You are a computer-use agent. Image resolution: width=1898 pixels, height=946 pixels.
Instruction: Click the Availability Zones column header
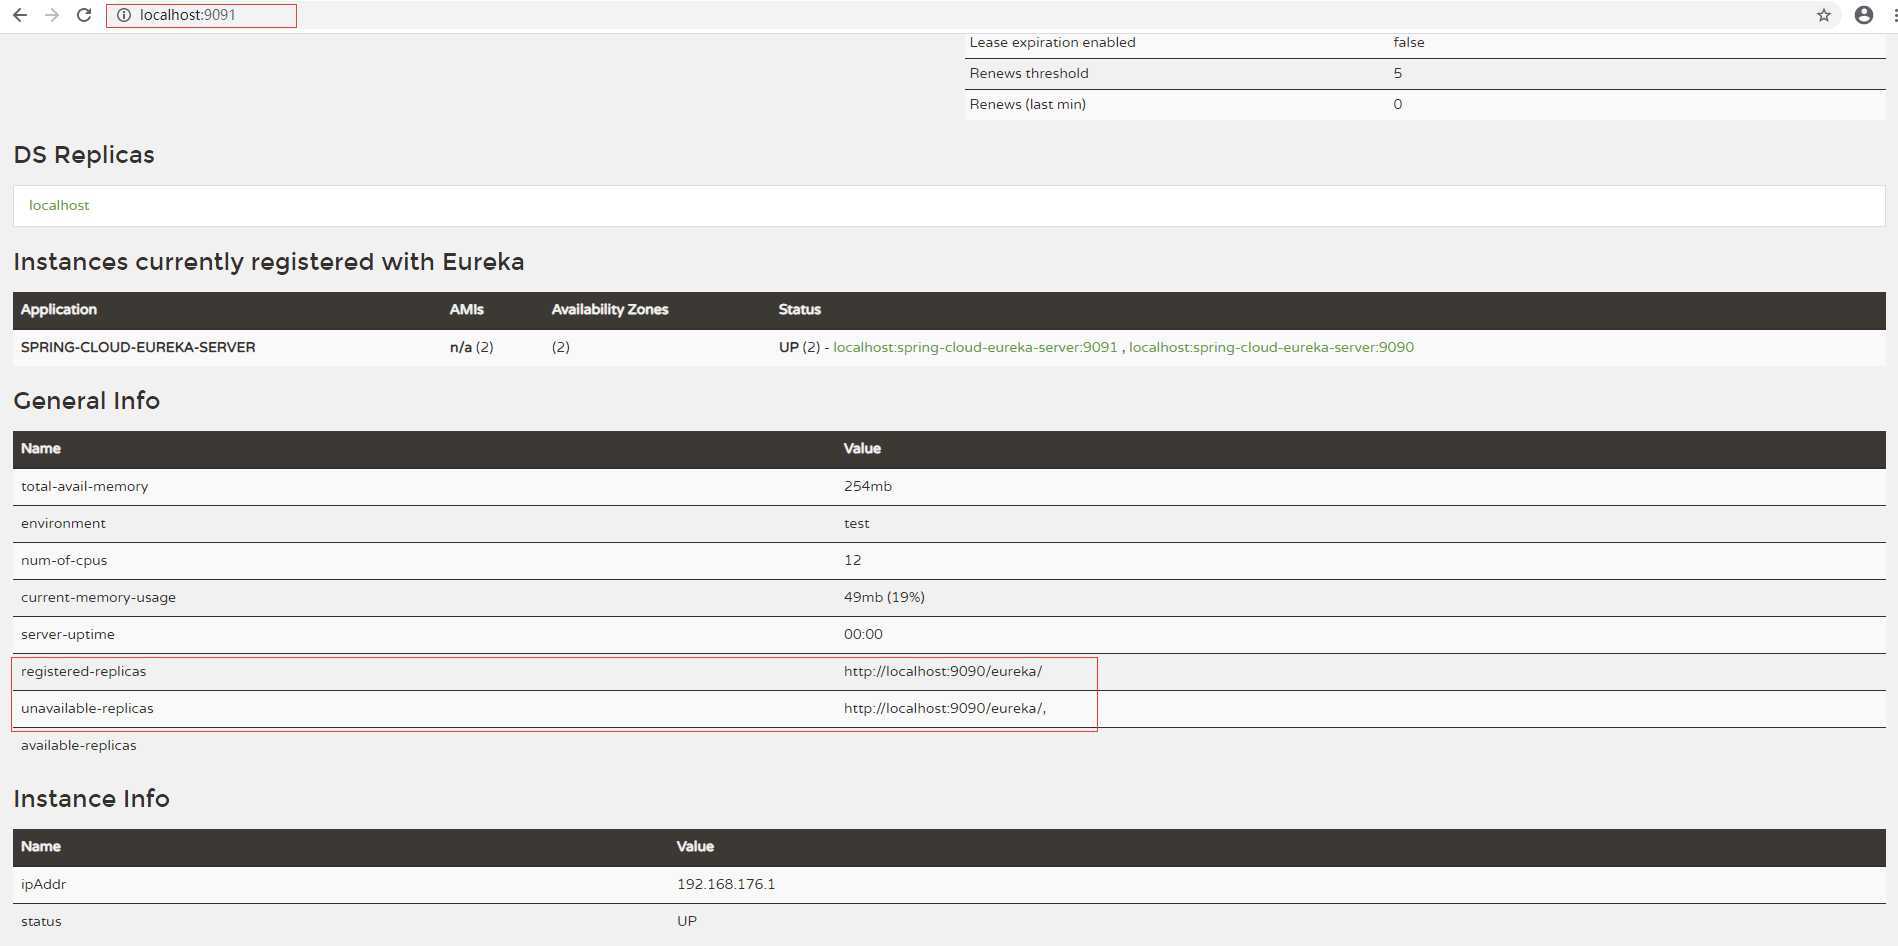(x=610, y=309)
